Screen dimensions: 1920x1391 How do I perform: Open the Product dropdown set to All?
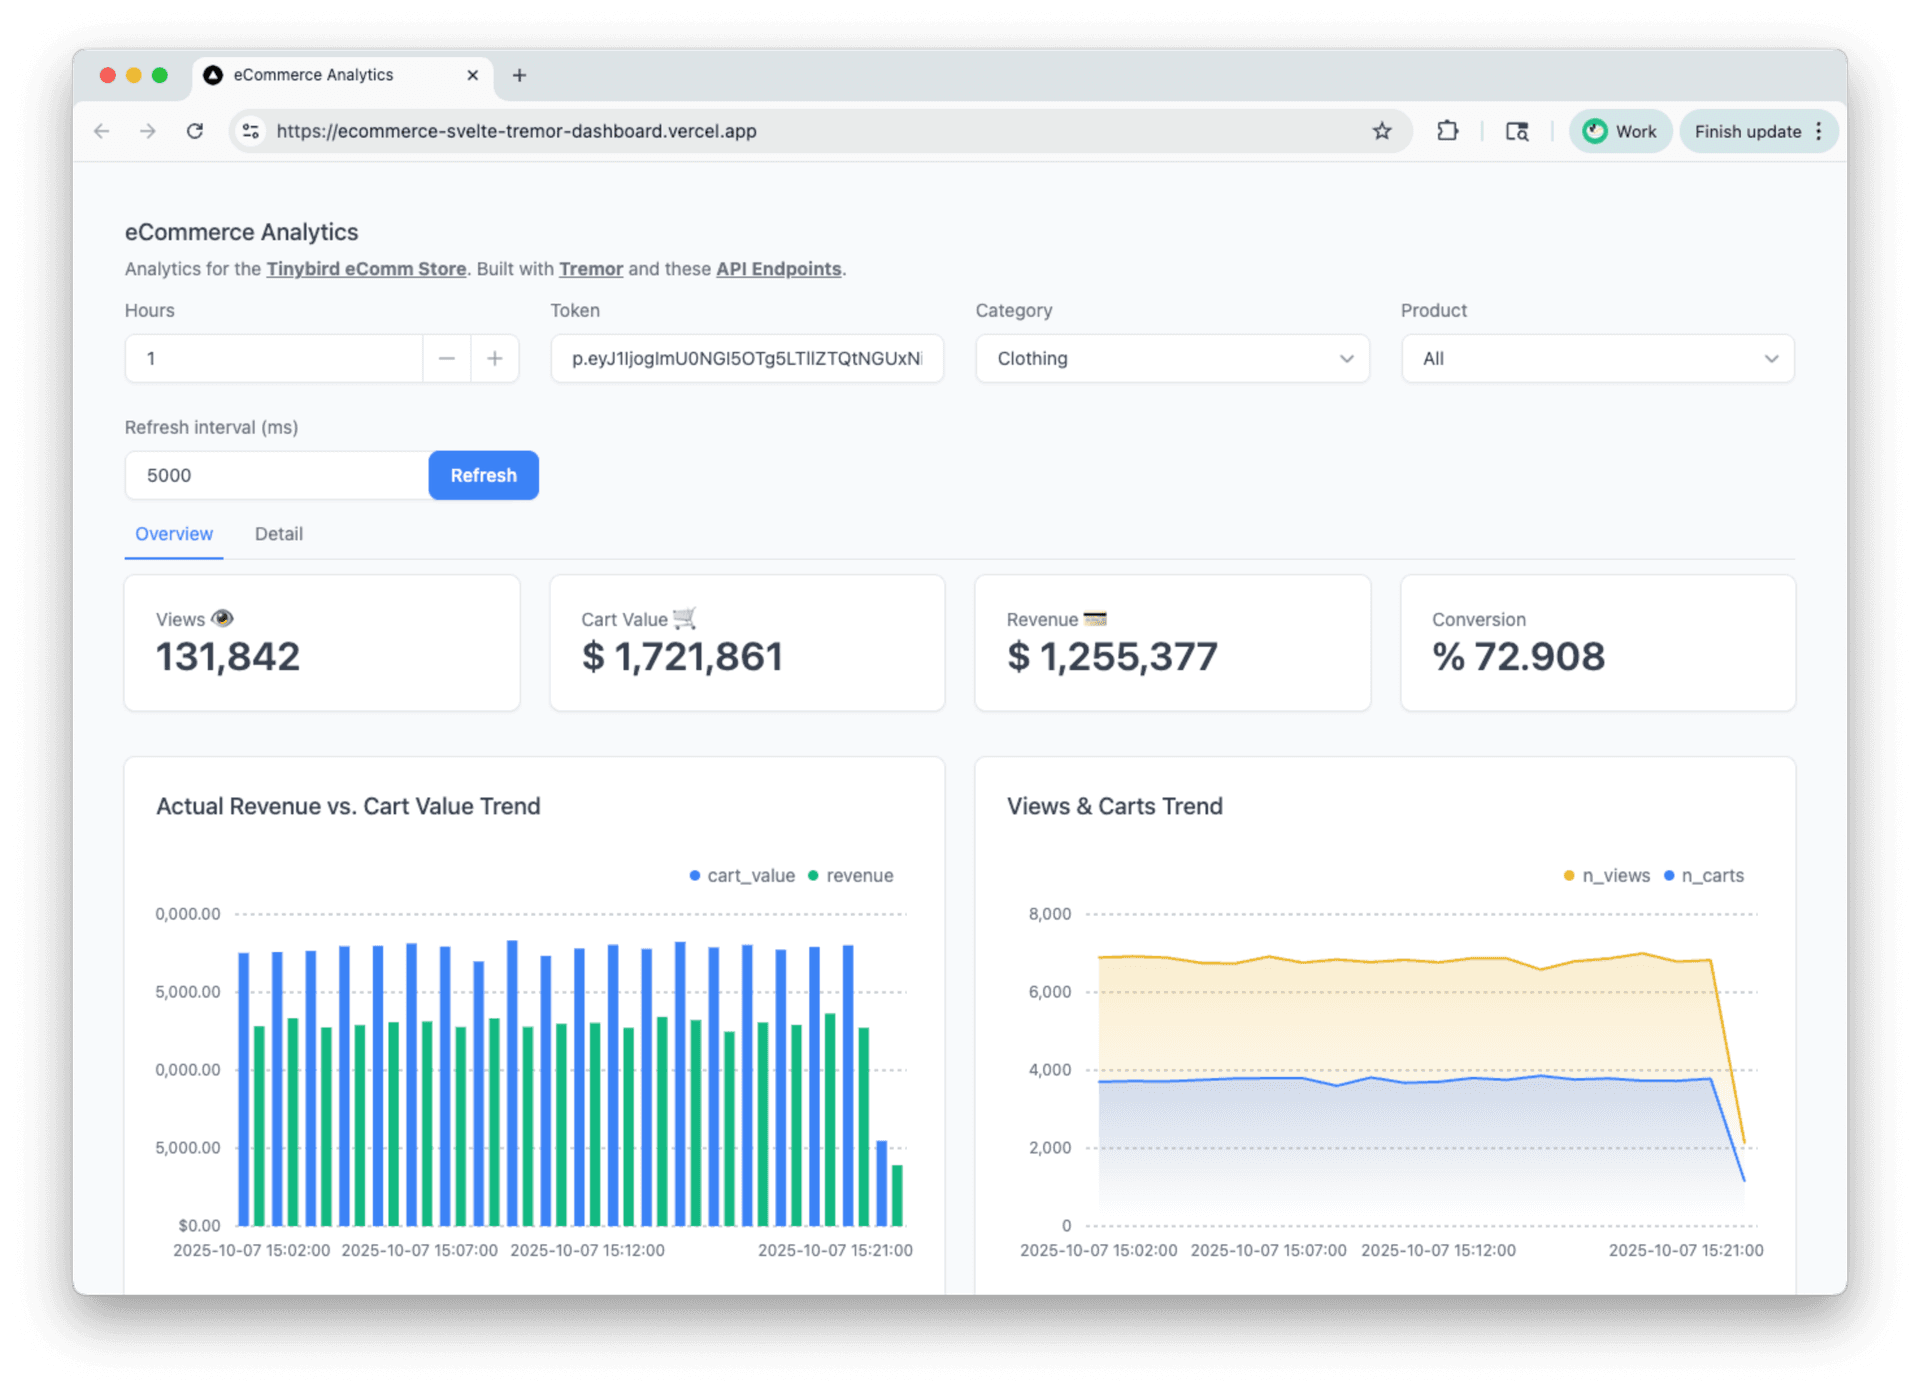tap(1596, 358)
